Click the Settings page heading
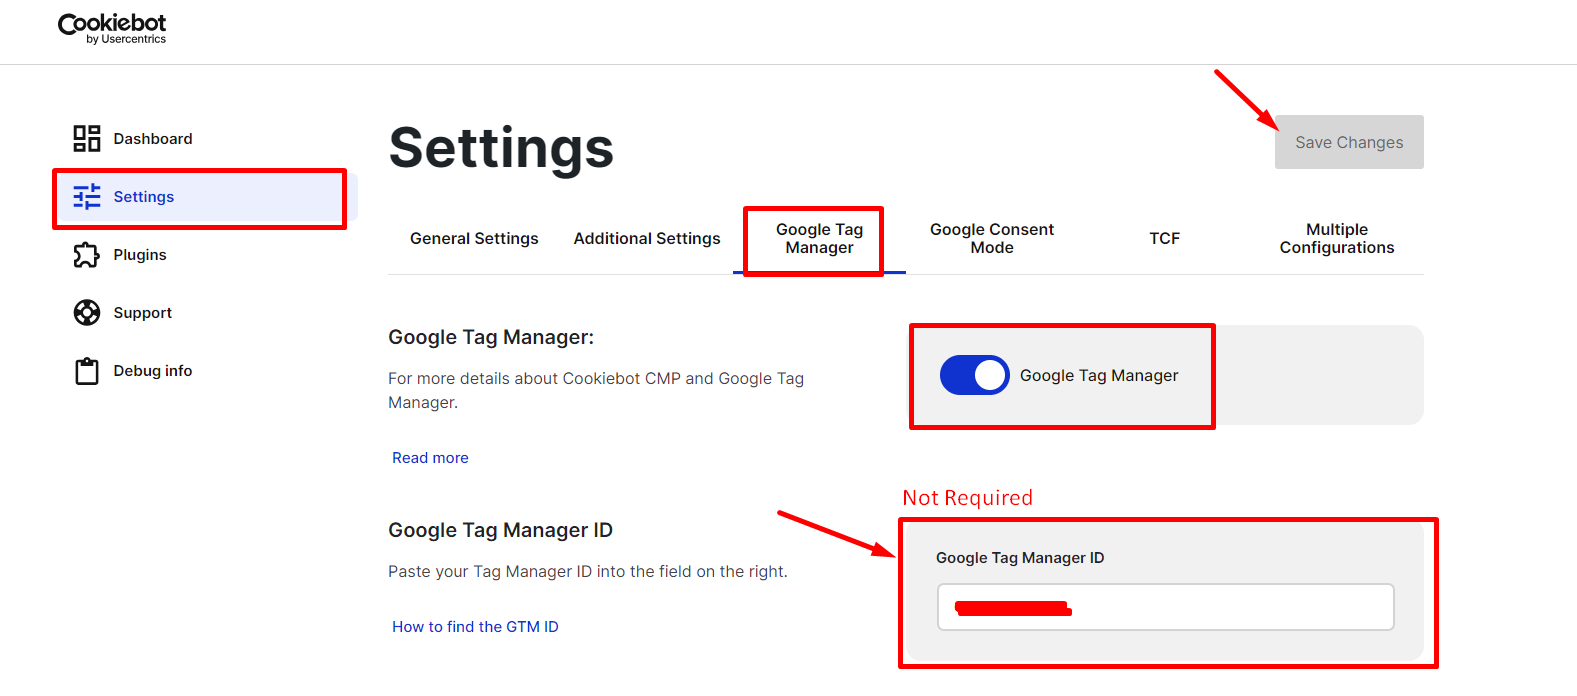 tap(501, 148)
